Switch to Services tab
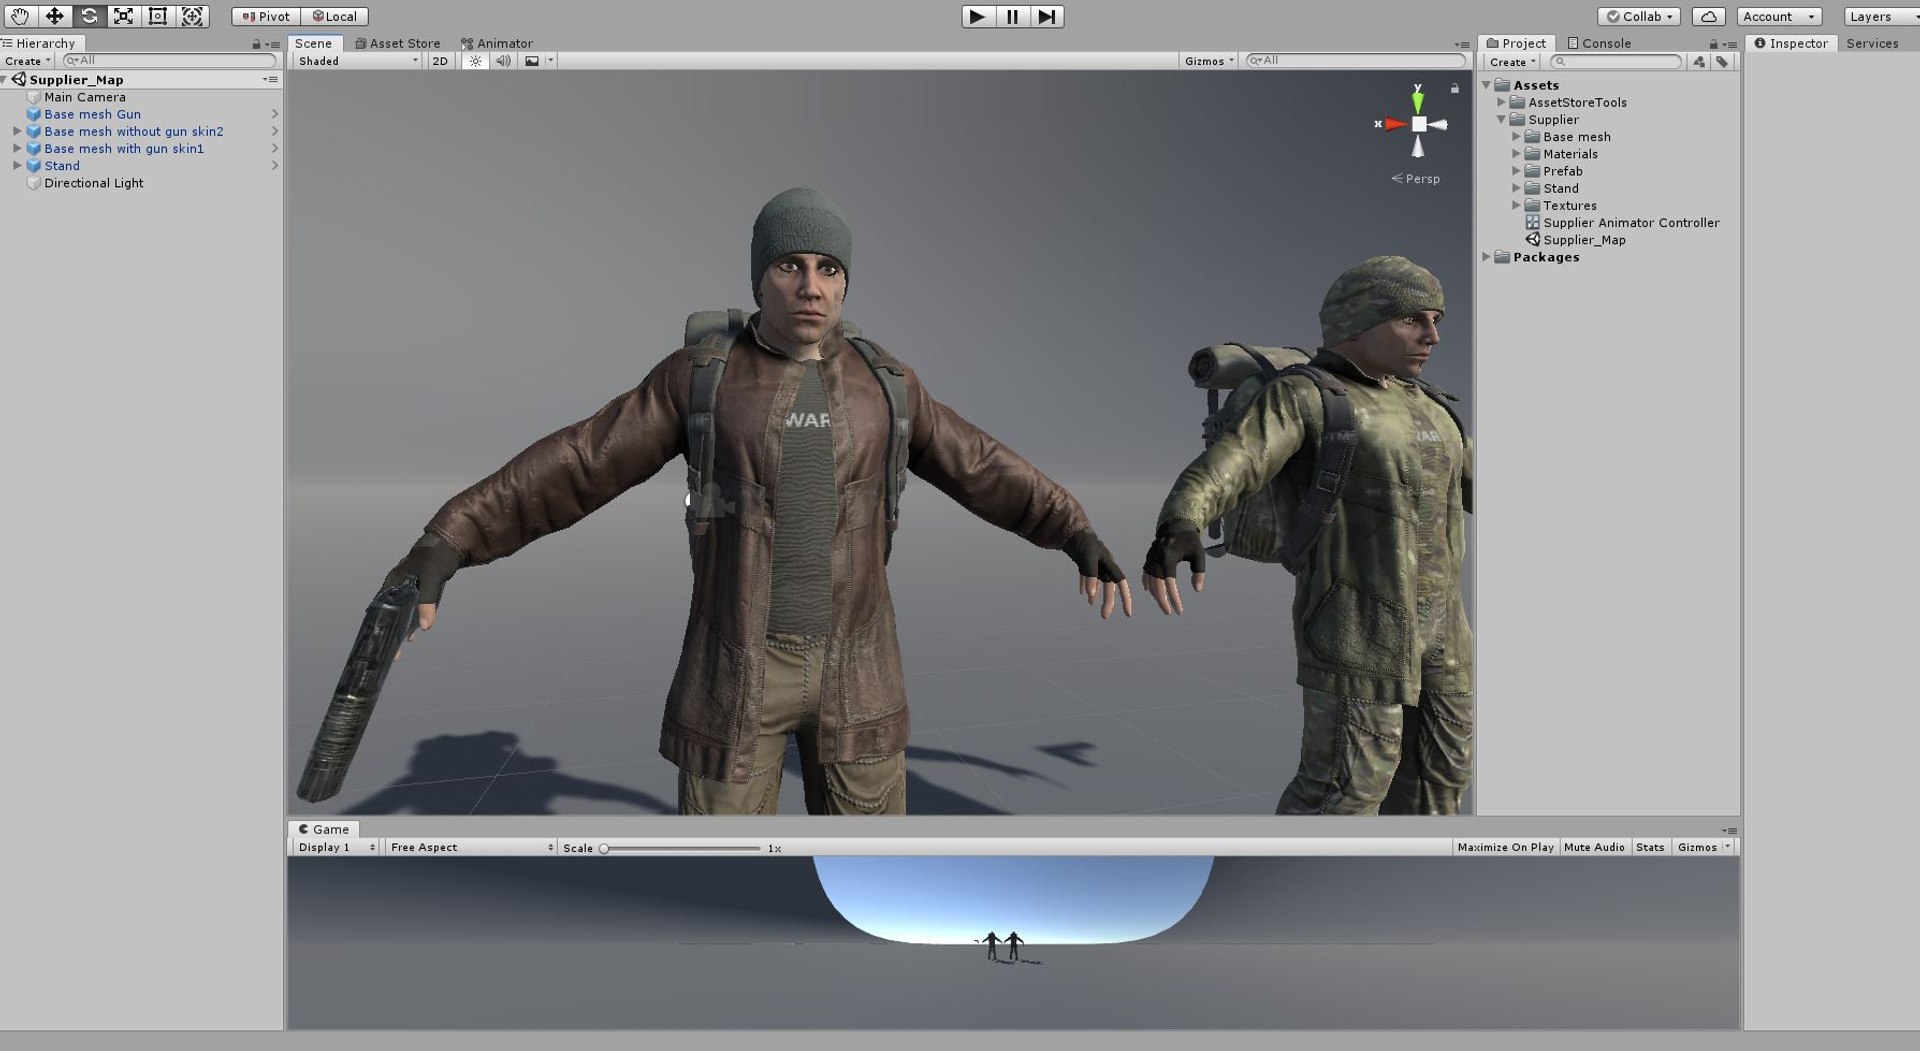Screen dimensions: 1920x1051 tap(1872, 43)
